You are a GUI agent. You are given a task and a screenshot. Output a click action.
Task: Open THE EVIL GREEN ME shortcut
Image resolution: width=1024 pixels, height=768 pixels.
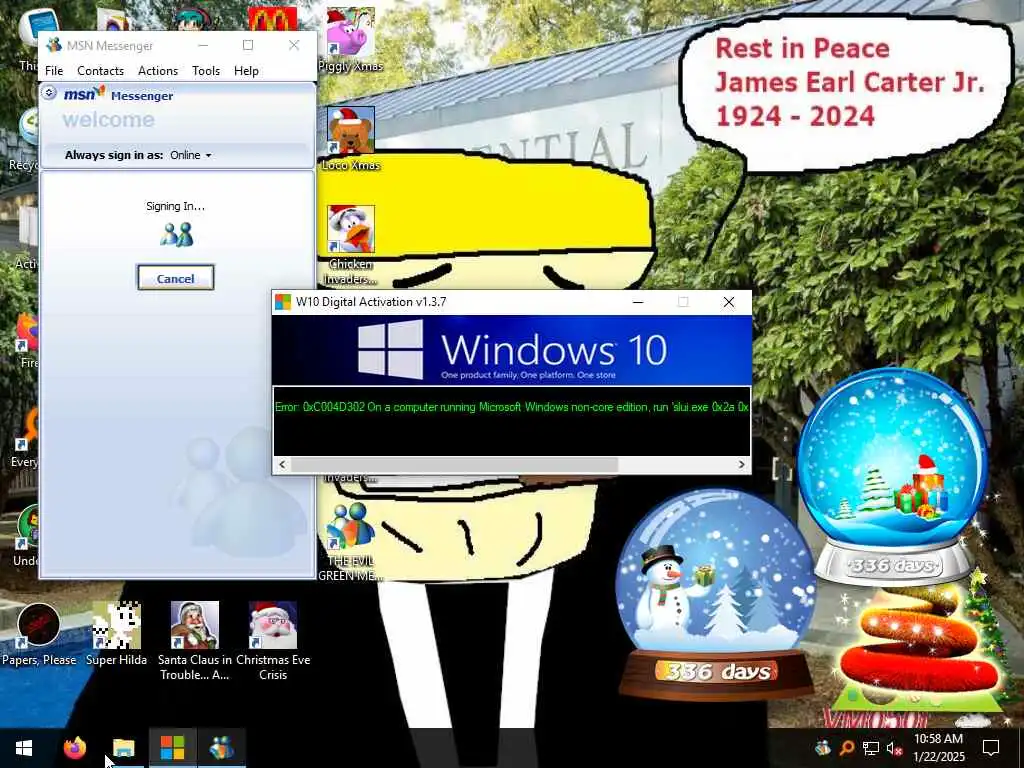tap(351, 542)
